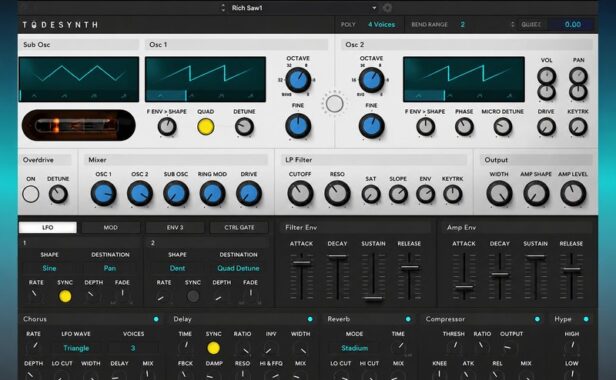Click the TODESYNTH logo text
The image size is (616, 380).
point(60,25)
